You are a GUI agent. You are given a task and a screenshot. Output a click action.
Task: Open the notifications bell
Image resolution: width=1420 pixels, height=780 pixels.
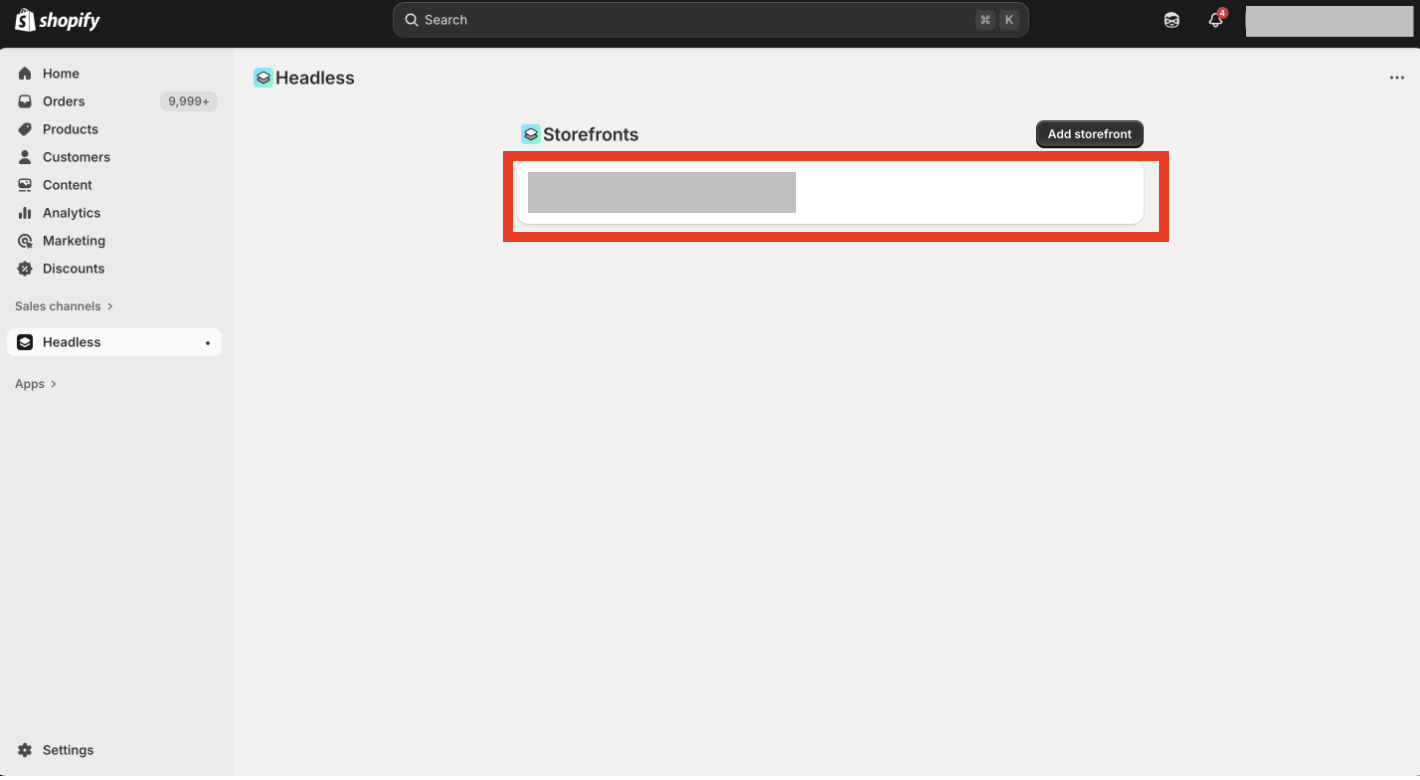tap(1216, 20)
